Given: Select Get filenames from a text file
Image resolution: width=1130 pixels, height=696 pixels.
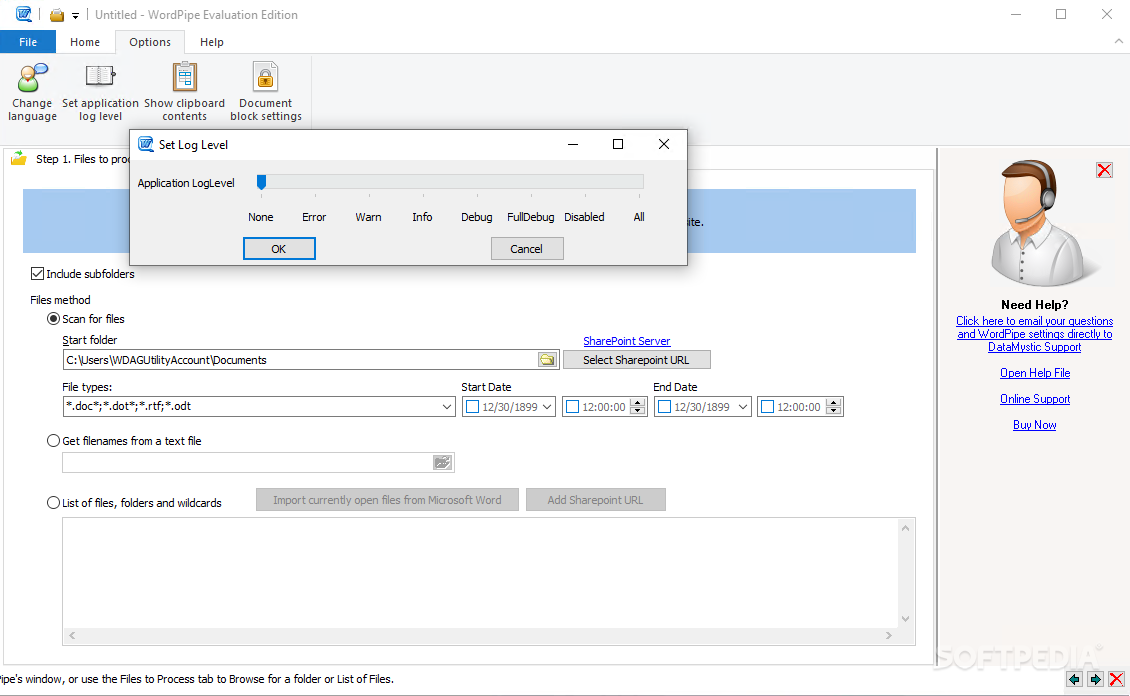Looking at the screenshot, I should (x=53, y=440).
